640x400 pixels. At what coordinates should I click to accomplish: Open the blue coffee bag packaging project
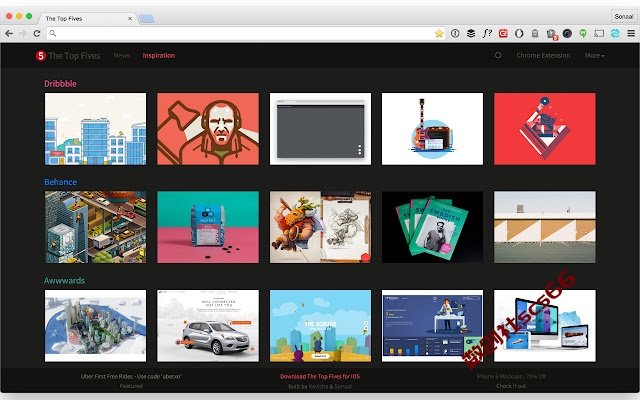click(208, 227)
